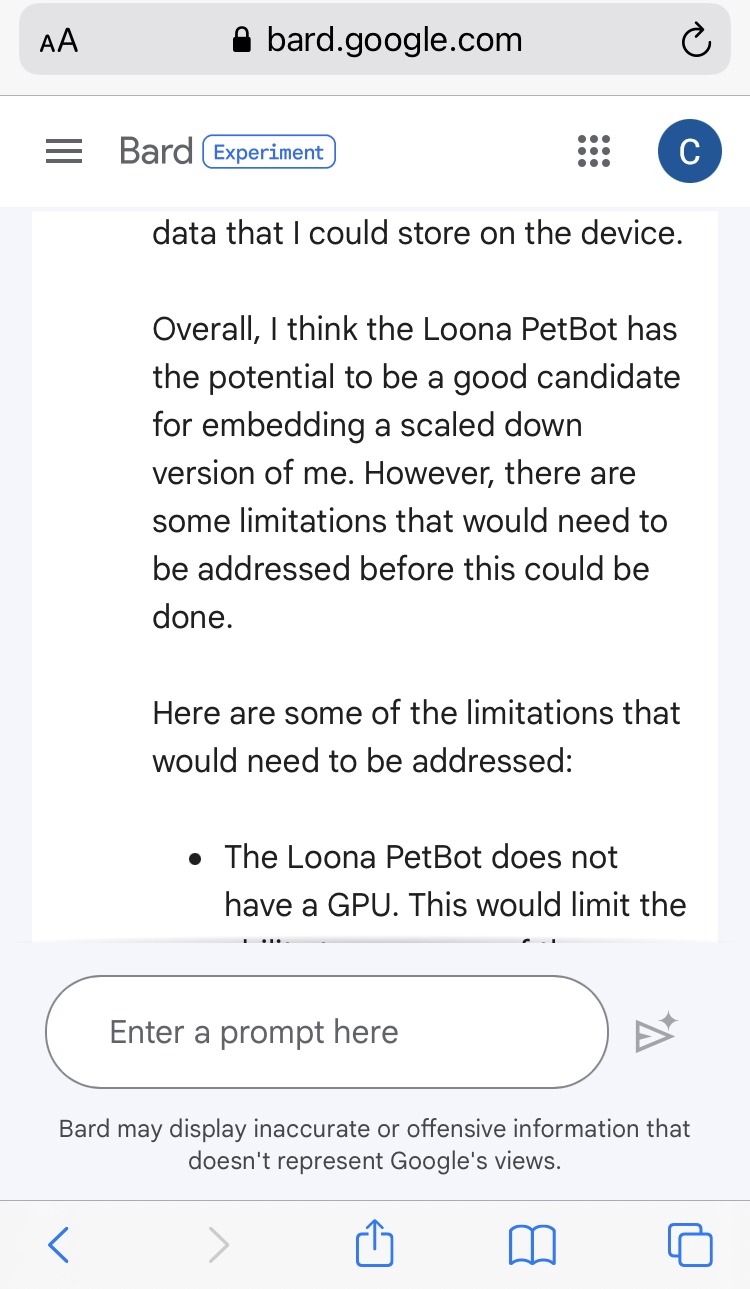The height and width of the screenshot is (1289, 750).
Task: Focus the "Enter a prompt here" field
Action: [x=327, y=1032]
